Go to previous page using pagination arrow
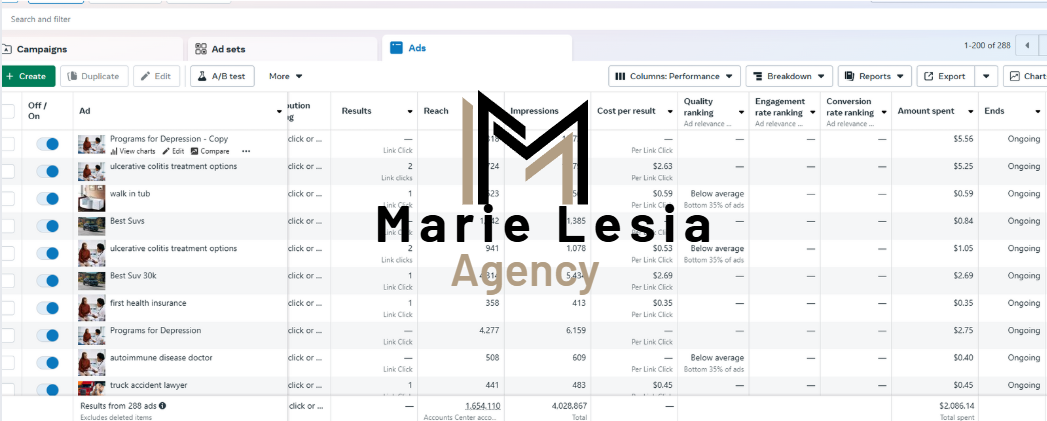 (1026, 45)
